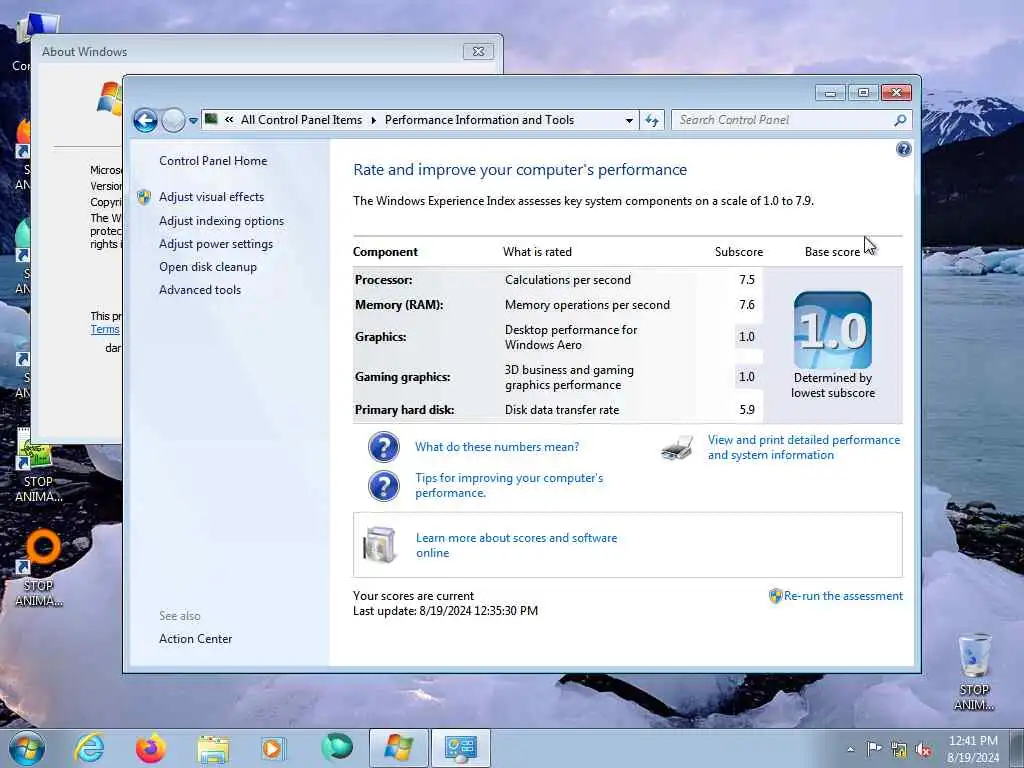Open Action Center link
1024x768 pixels.
tap(195, 639)
